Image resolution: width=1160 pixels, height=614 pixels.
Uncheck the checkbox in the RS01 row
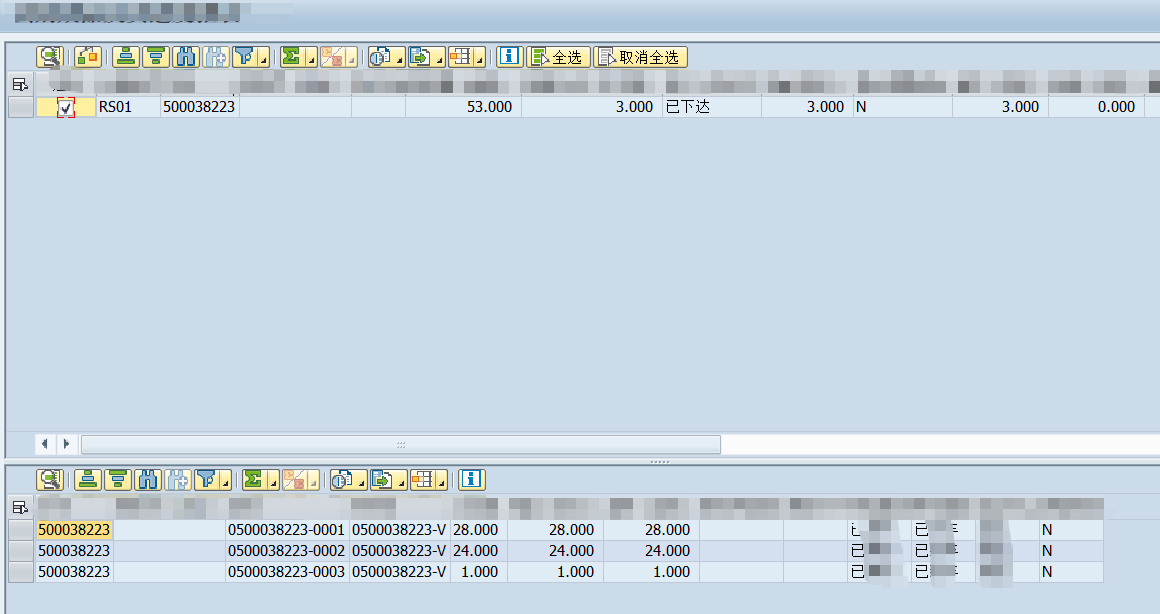pyautogui.click(x=66, y=107)
